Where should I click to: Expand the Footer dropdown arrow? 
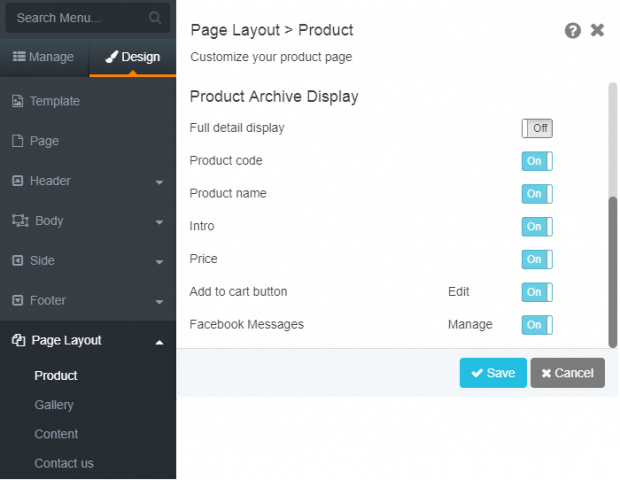click(x=159, y=302)
